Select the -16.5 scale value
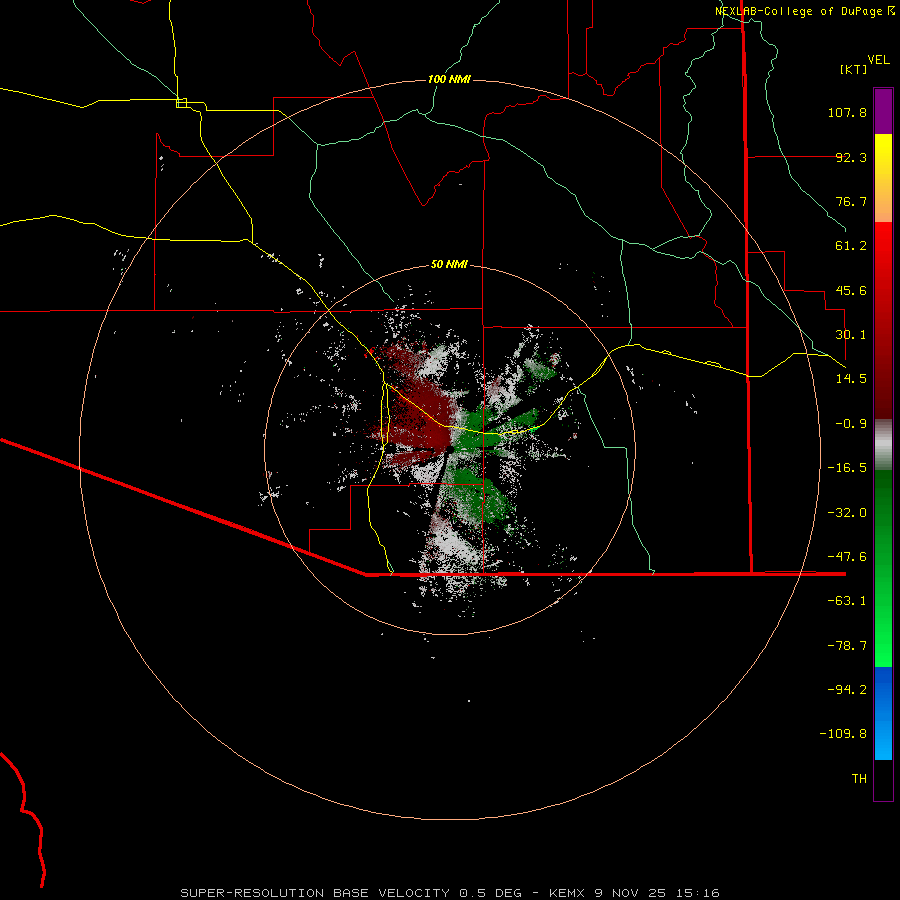This screenshot has width=900, height=900. (x=847, y=468)
